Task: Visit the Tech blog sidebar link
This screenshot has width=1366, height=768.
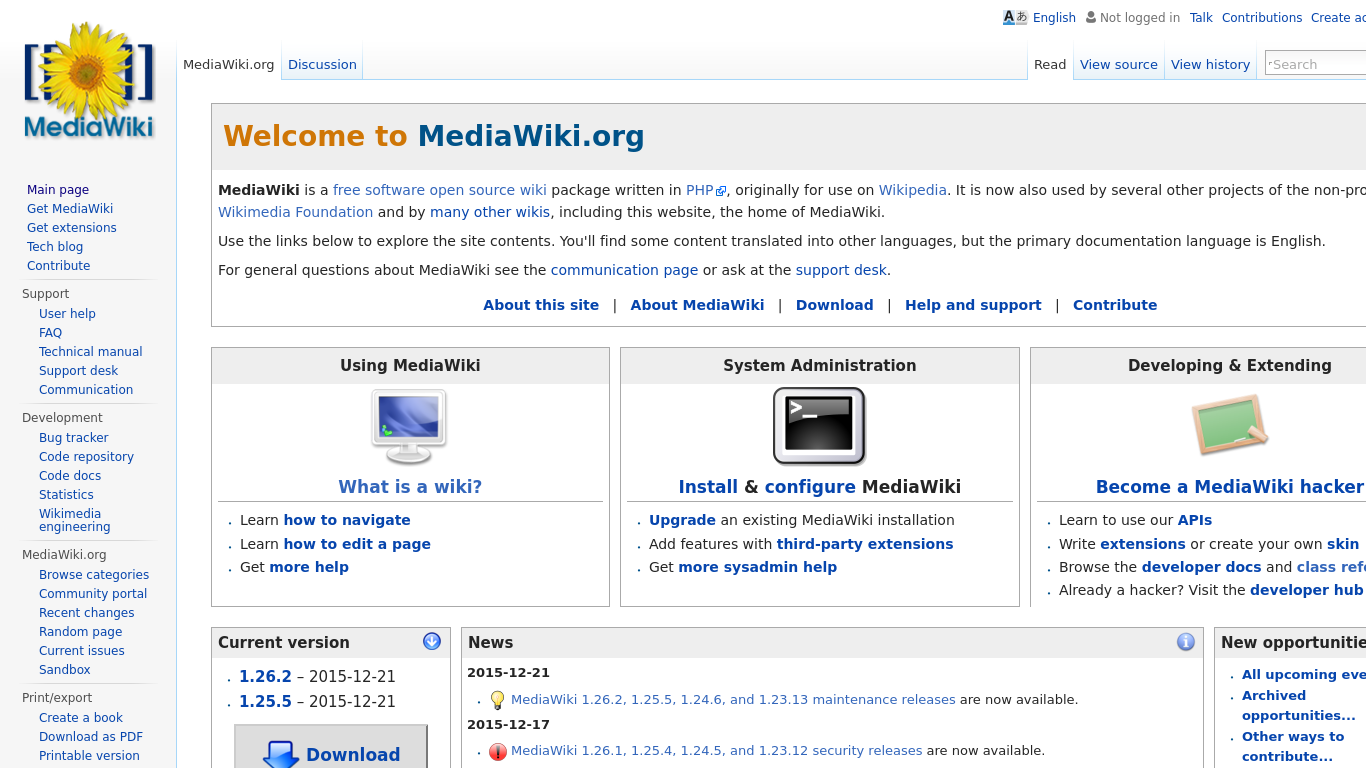Action: click(55, 247)
